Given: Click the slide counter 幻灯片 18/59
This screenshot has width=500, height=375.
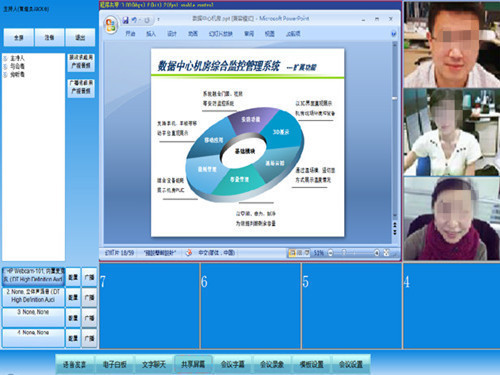Looking at the screenshot, I should click(119, 253).
